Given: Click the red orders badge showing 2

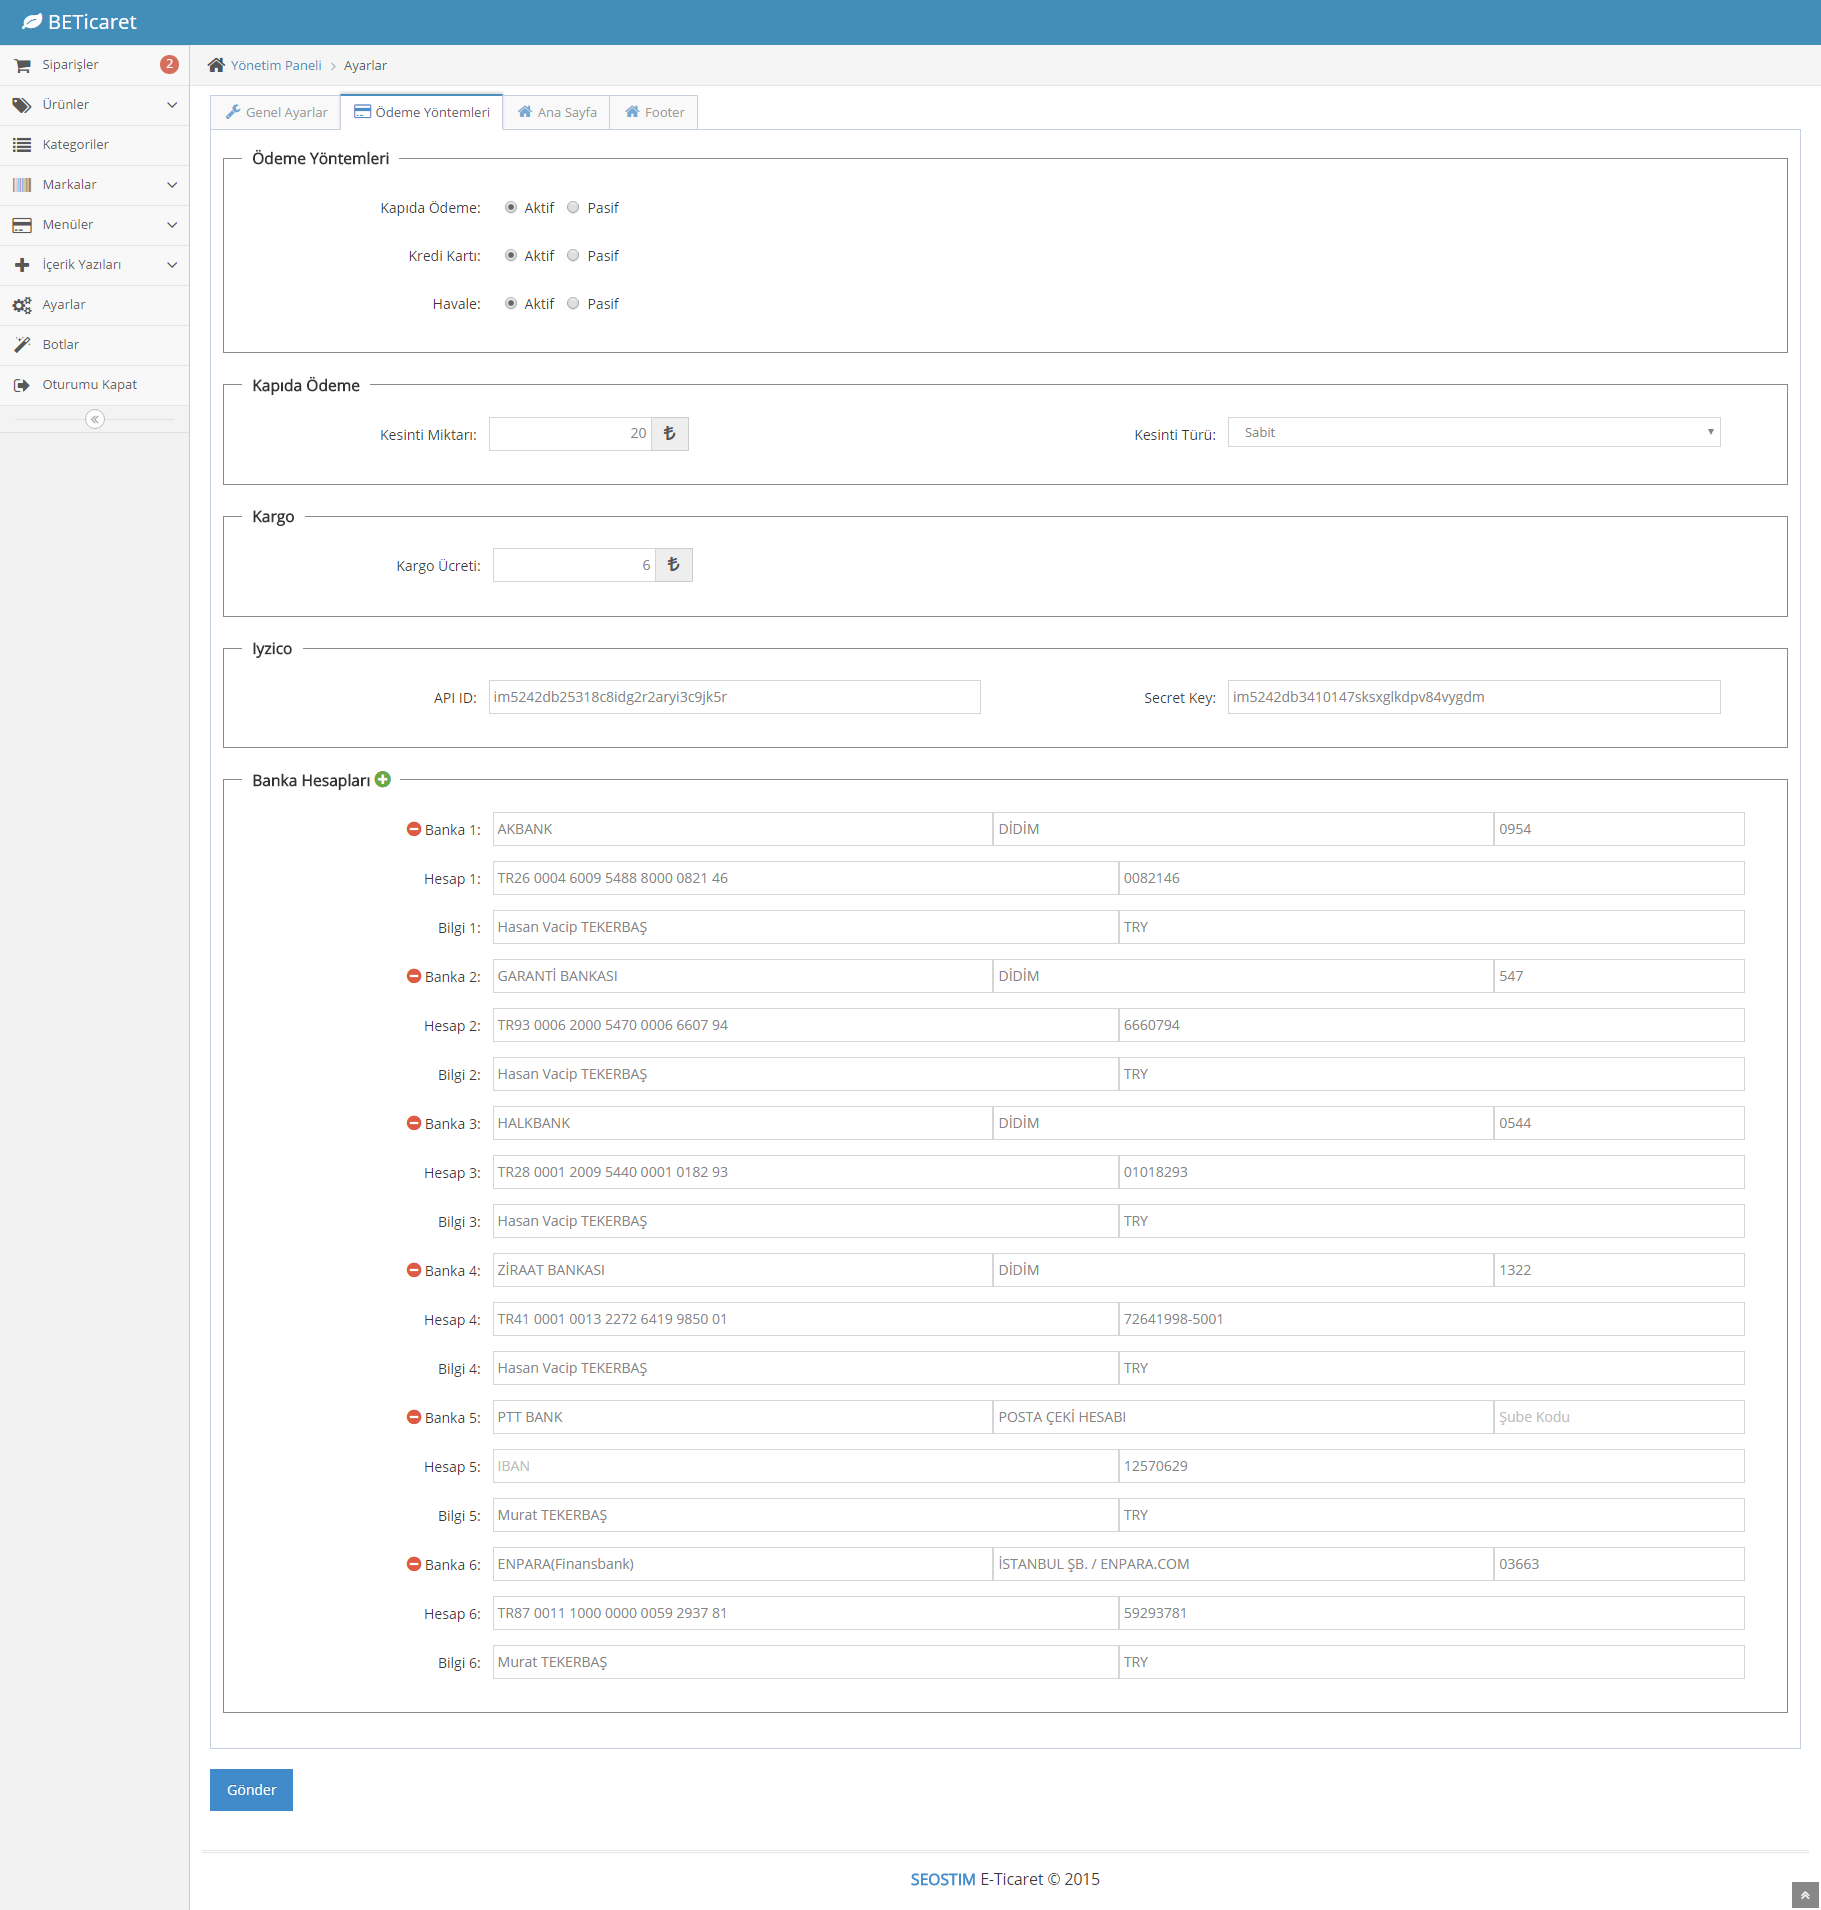Looking at the screenshot, I should coord(169,64).
